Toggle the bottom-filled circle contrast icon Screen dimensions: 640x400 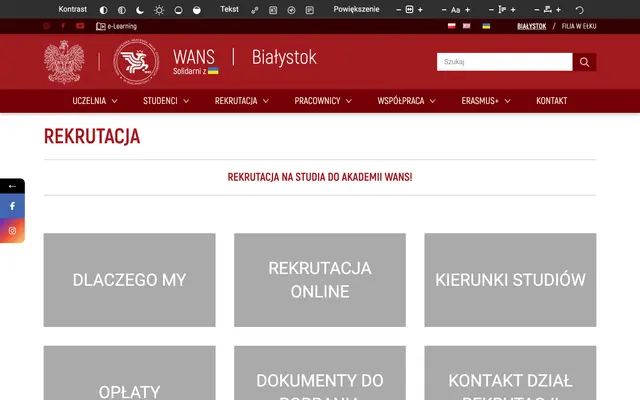click(178, 10)
